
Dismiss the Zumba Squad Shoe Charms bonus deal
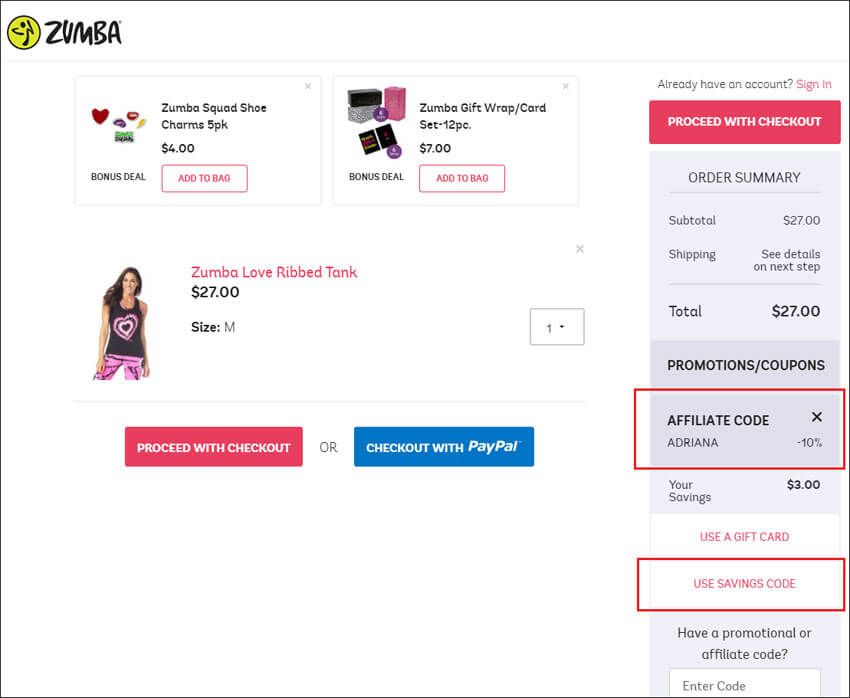(x=308, y=86)
